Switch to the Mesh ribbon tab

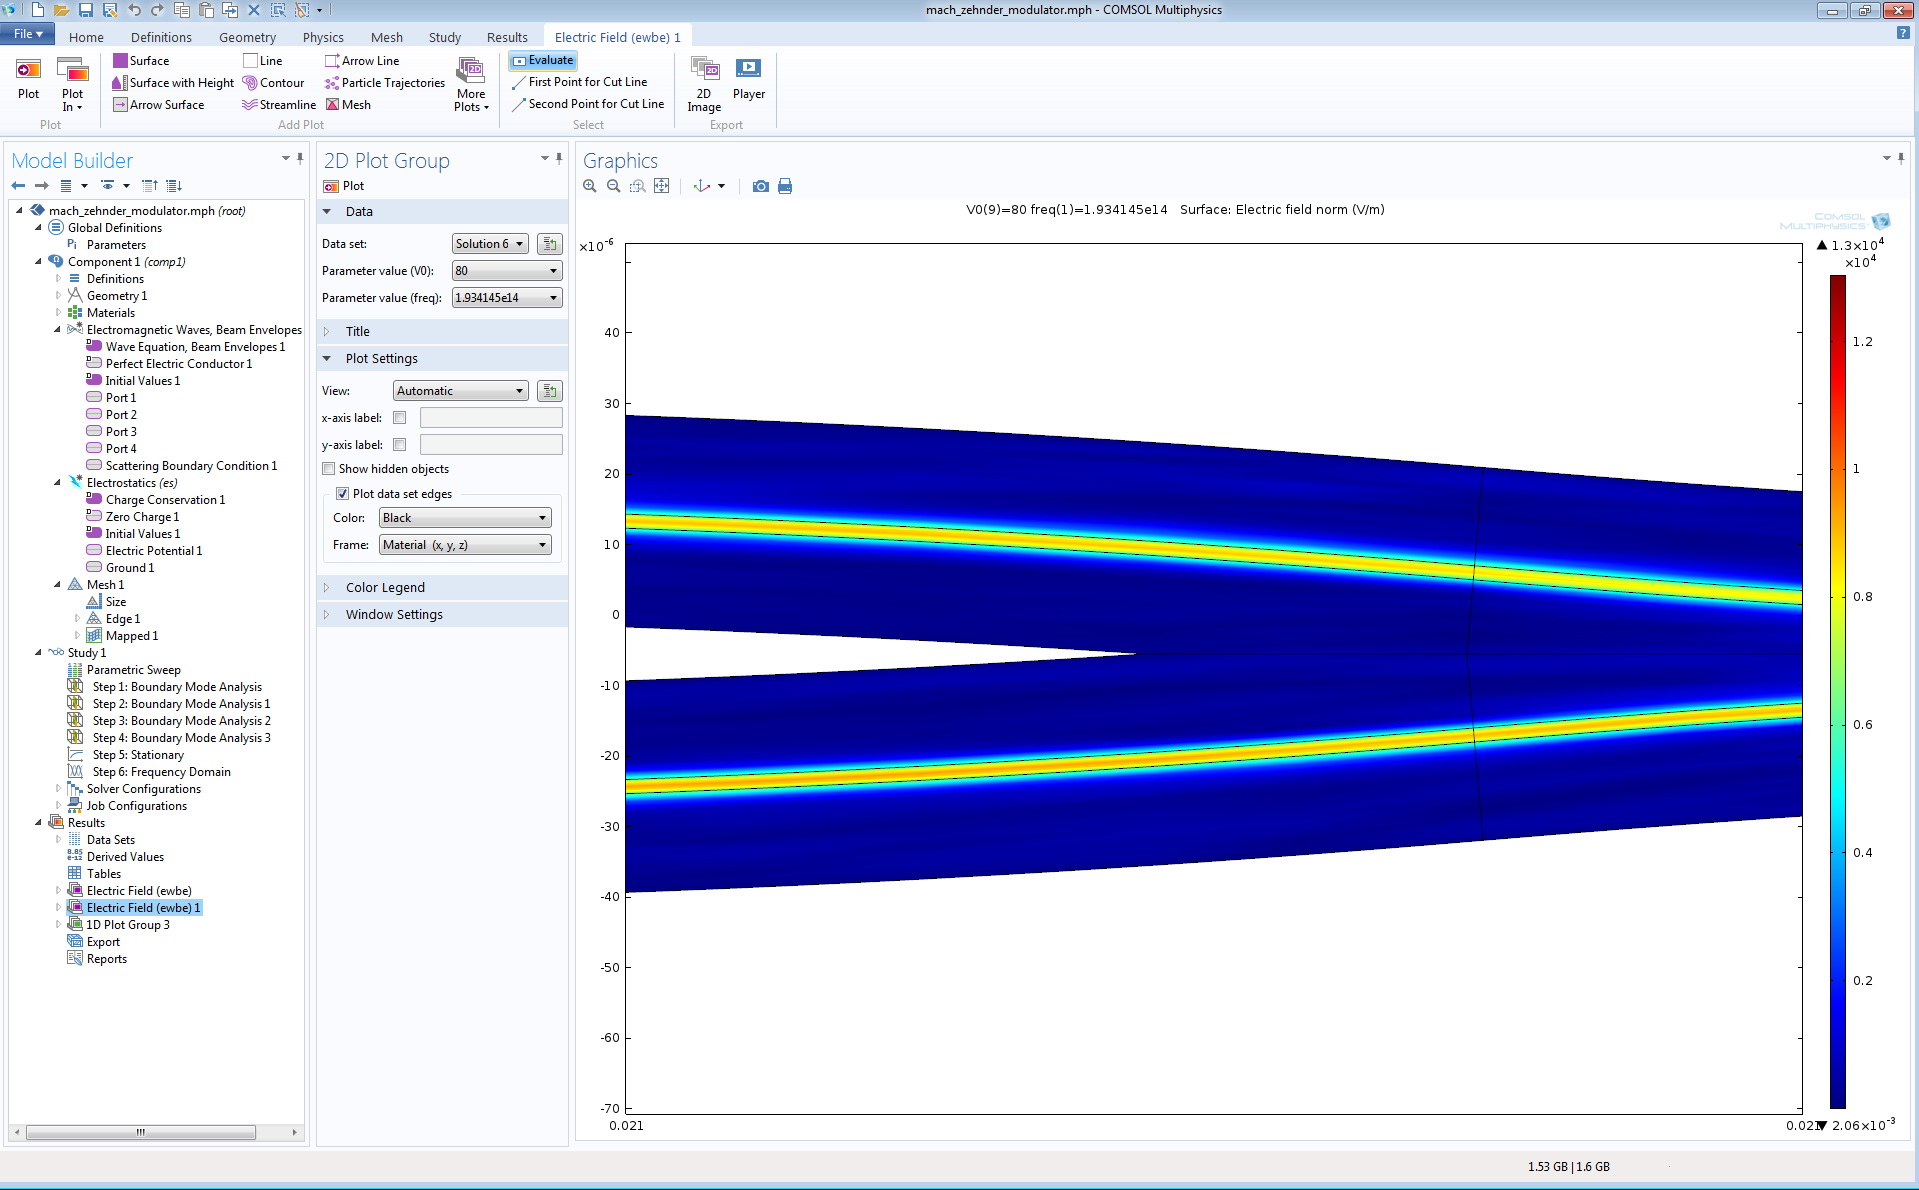pyautogui.click(x=386, y=37)
